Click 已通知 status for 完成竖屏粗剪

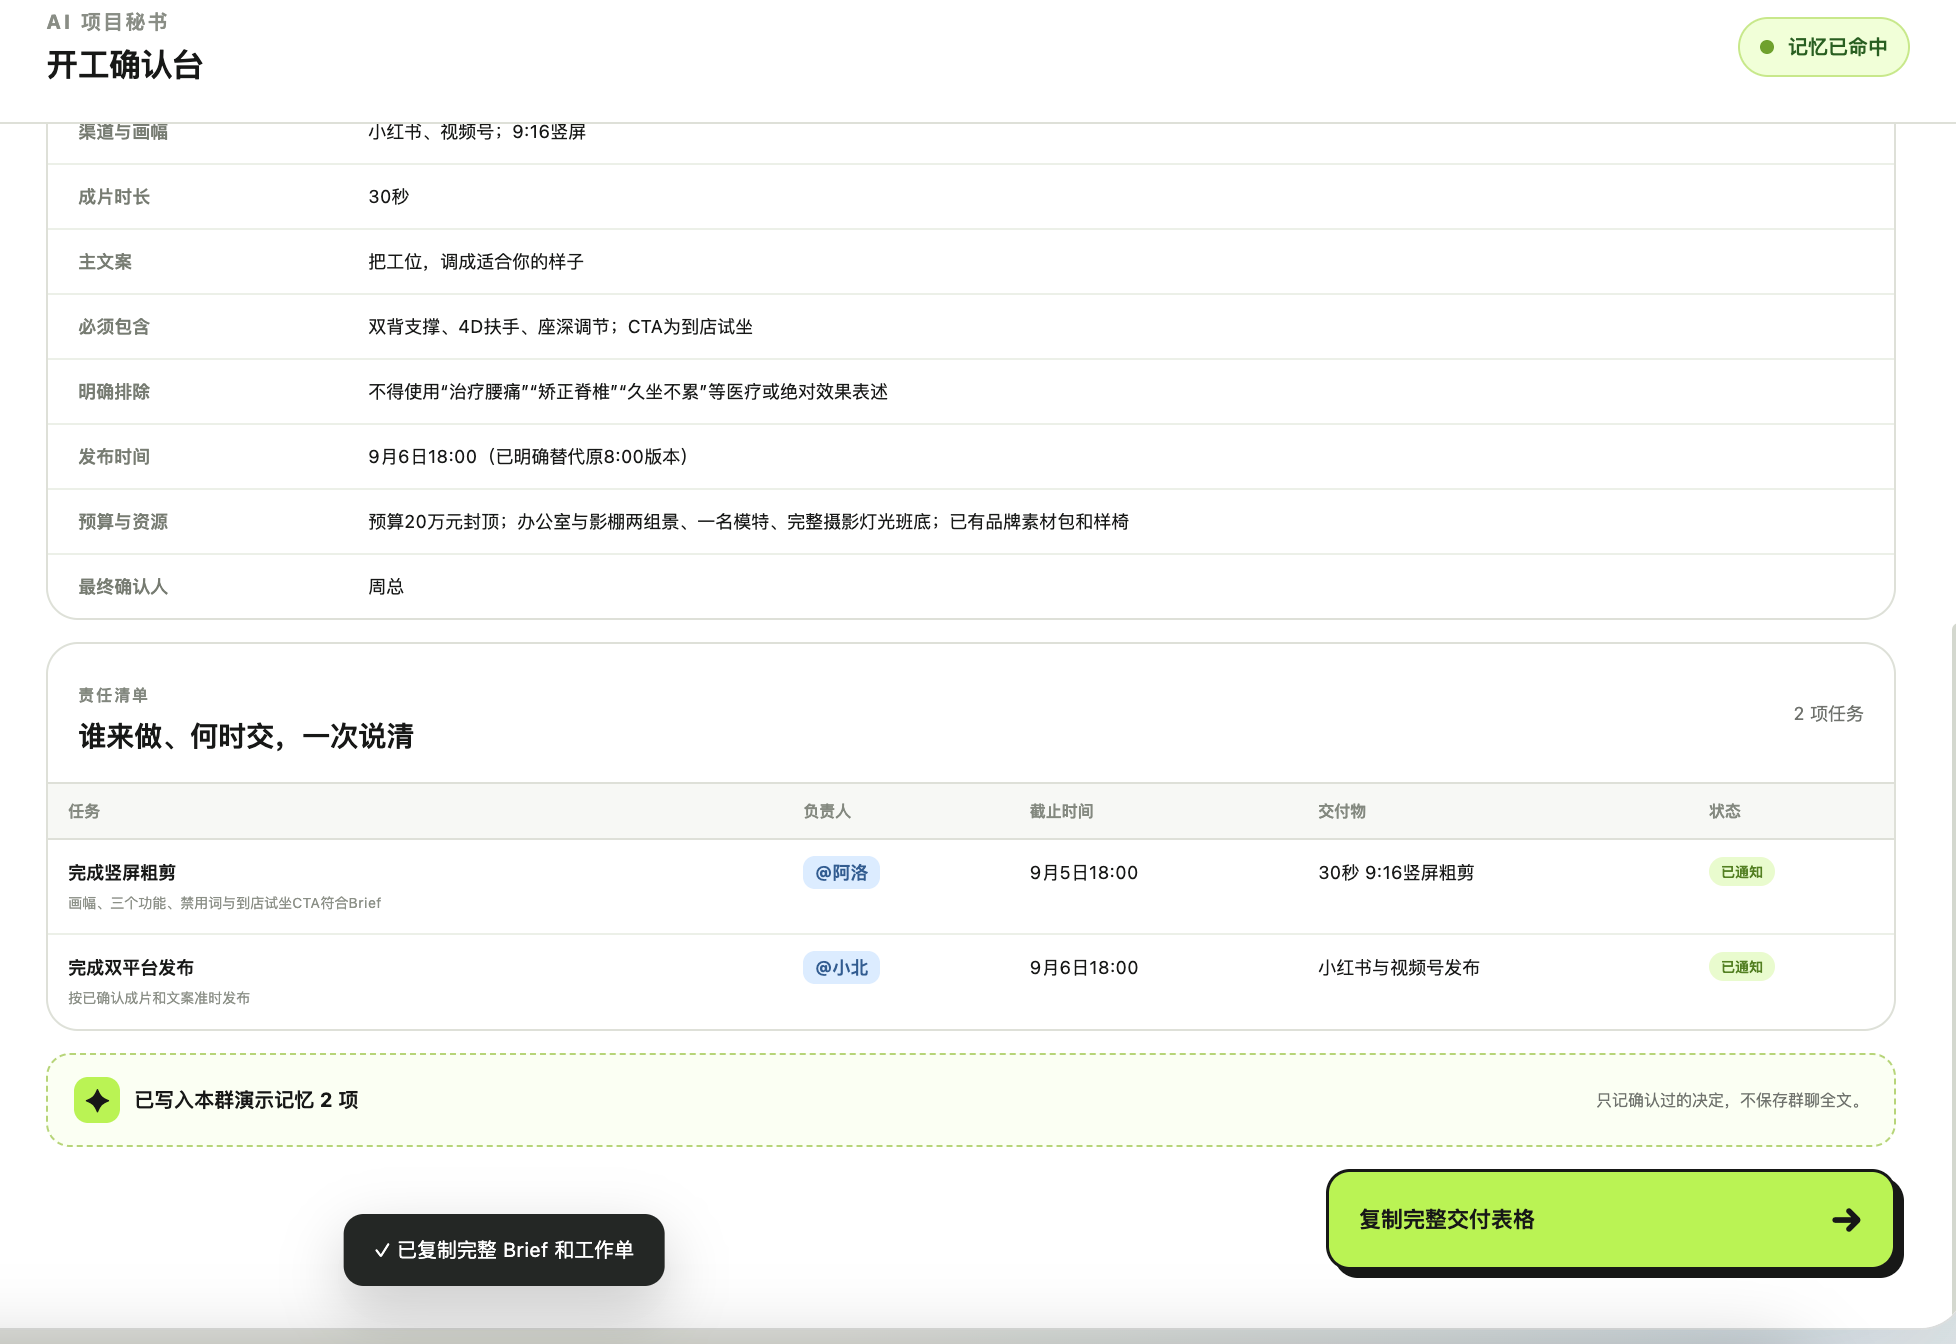click(x=1741, y=872)
